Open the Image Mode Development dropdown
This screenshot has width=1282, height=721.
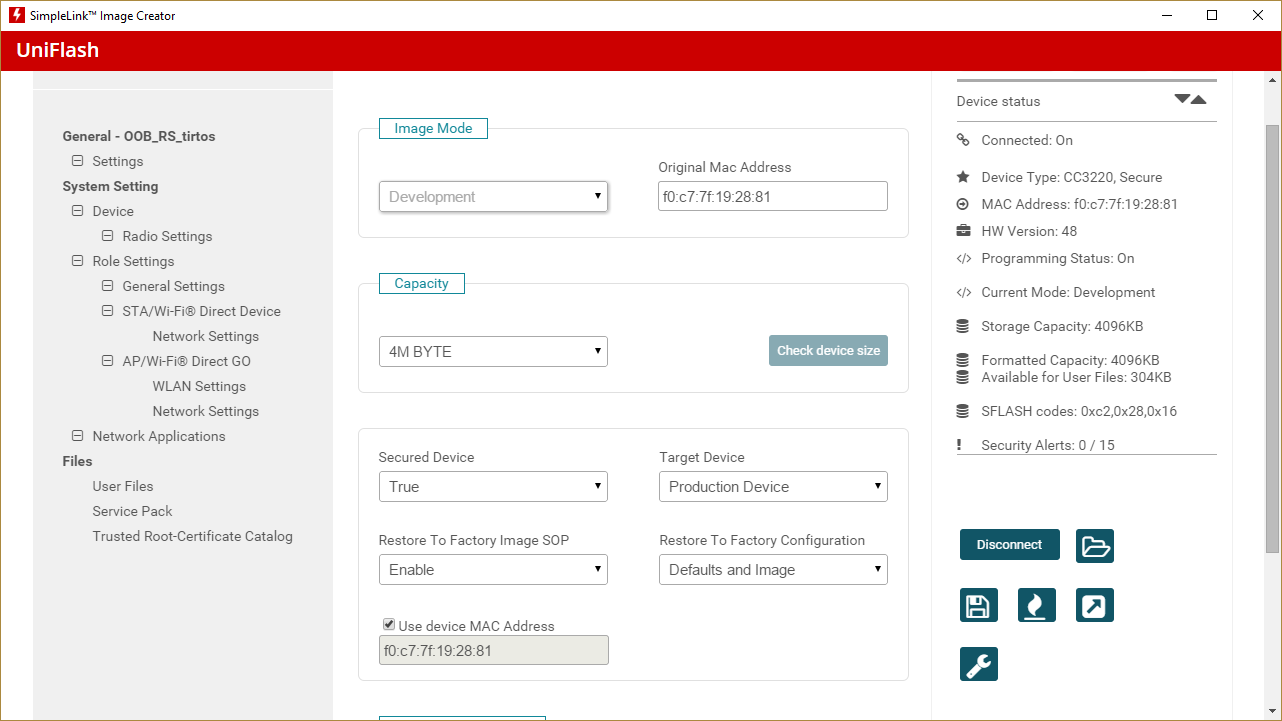pyautogui.click(x=493, y=197)
